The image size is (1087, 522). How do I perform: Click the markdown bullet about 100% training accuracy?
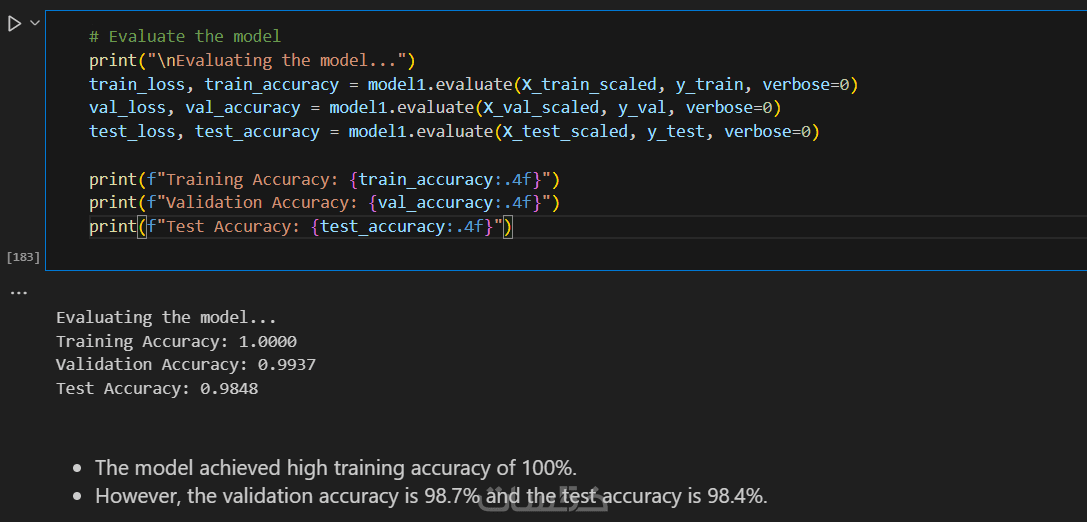click(336, 467)
